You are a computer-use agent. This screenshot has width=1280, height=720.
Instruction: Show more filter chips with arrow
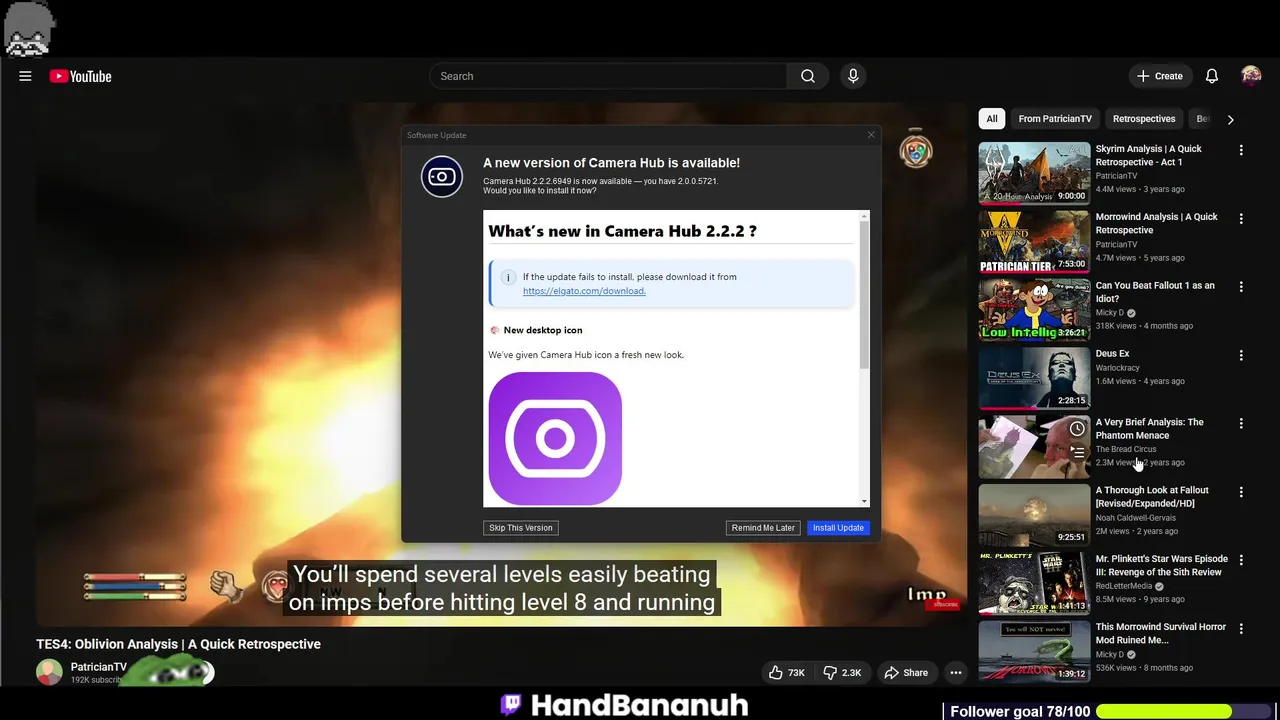(1230, 119)
